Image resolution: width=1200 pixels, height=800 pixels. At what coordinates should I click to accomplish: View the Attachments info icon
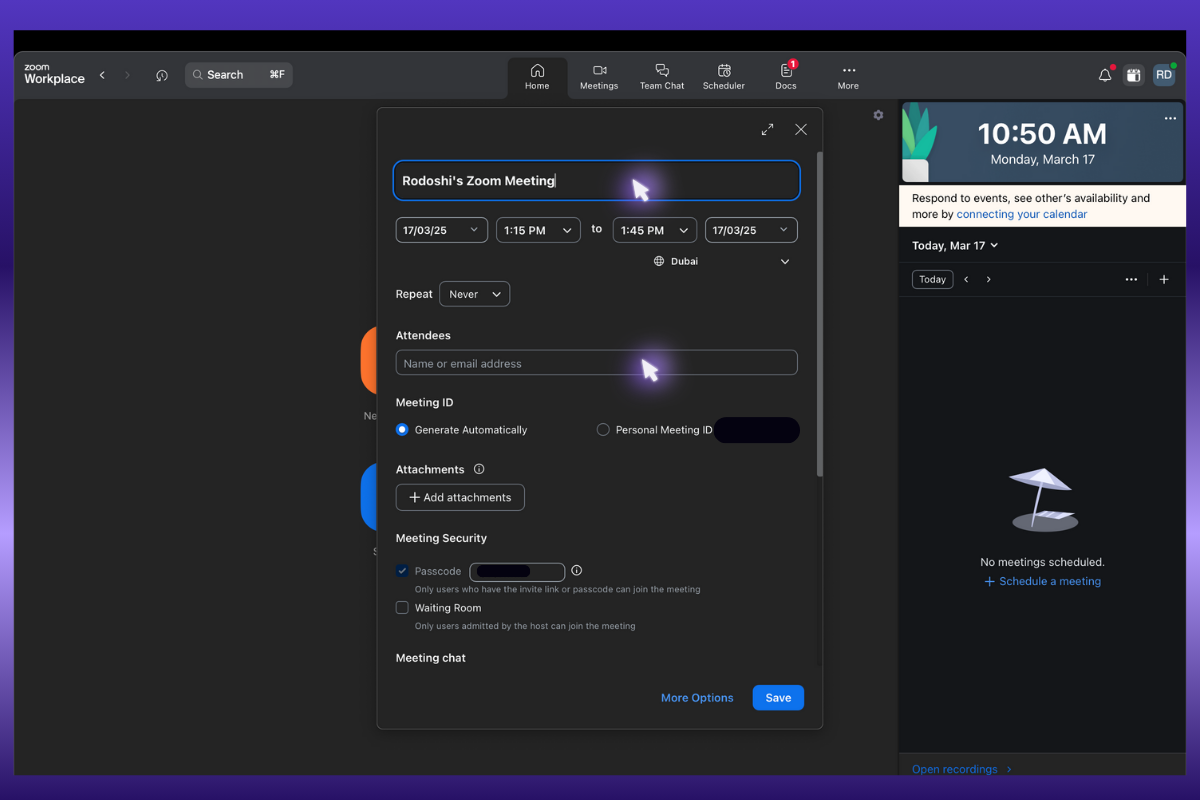pyautogui.click(x=479, y=469)
